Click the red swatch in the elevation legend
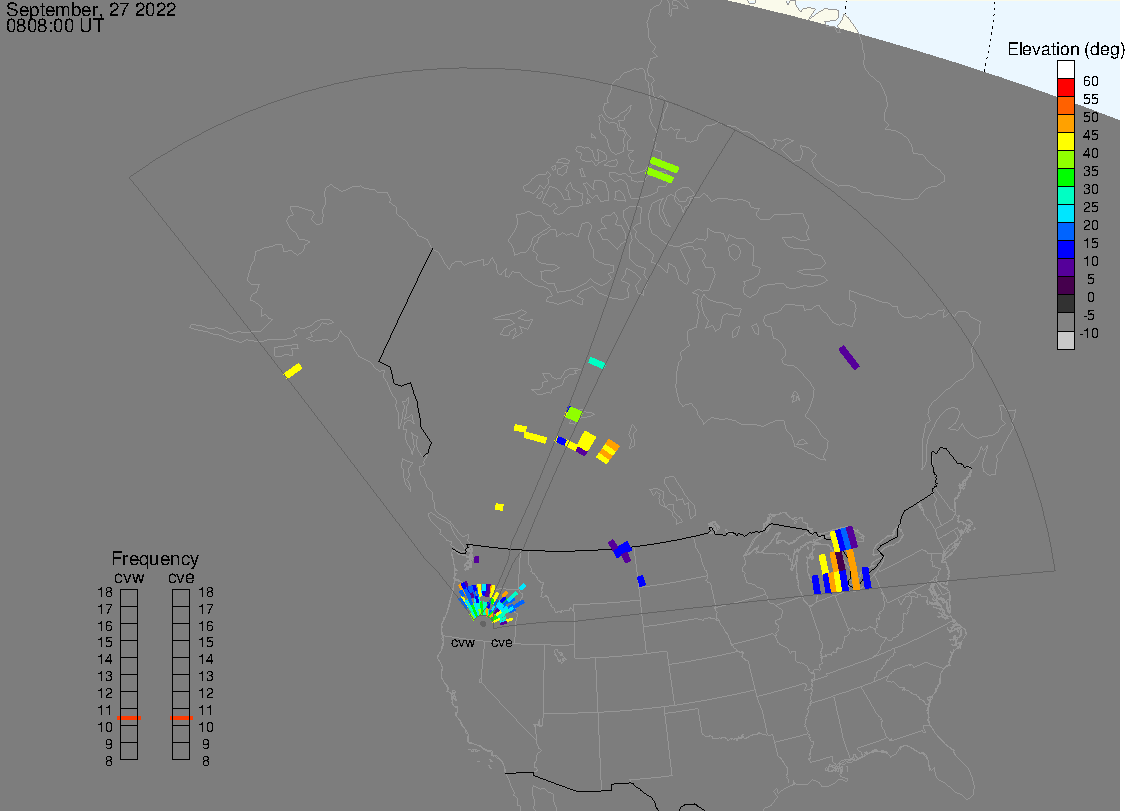1125x811 pixels. pyautogui.click(x=1065, y=88)
